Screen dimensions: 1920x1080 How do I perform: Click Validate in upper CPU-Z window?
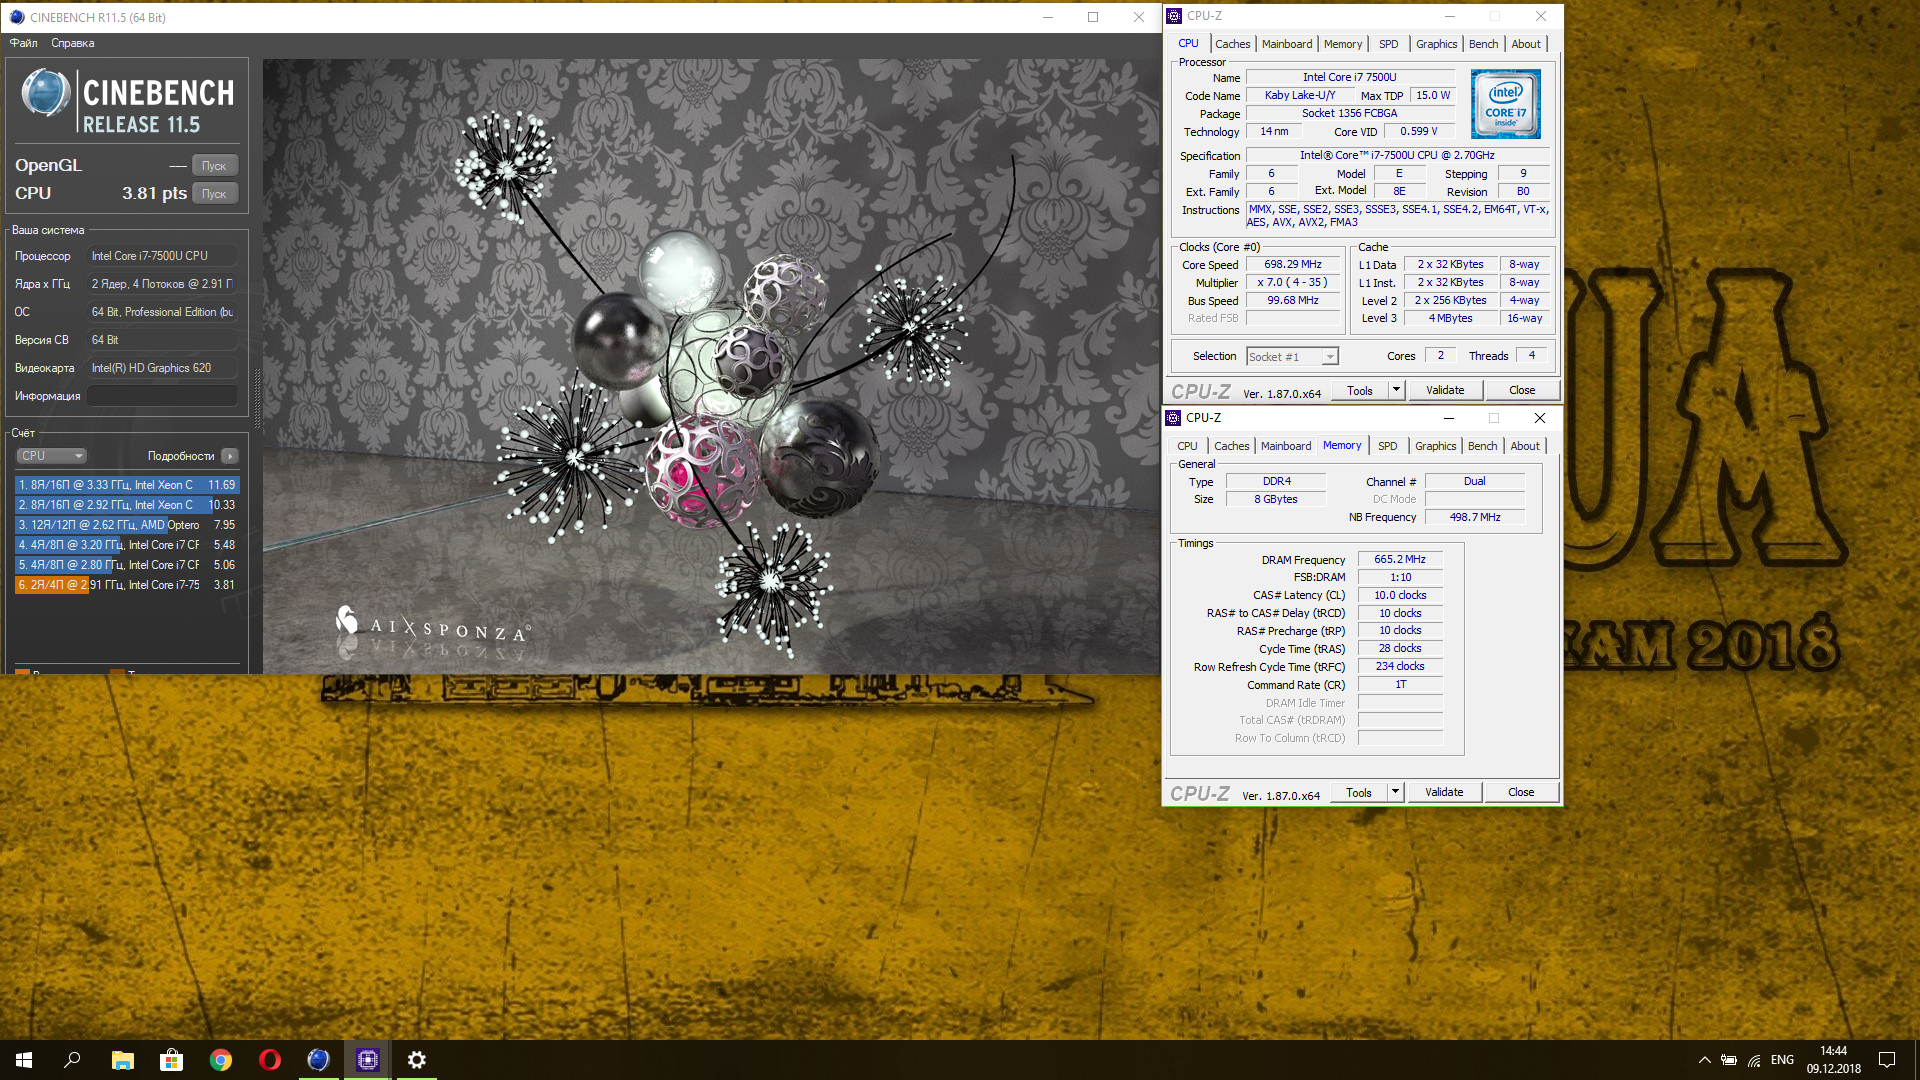pyautogui.click(x=1445, y=390)
